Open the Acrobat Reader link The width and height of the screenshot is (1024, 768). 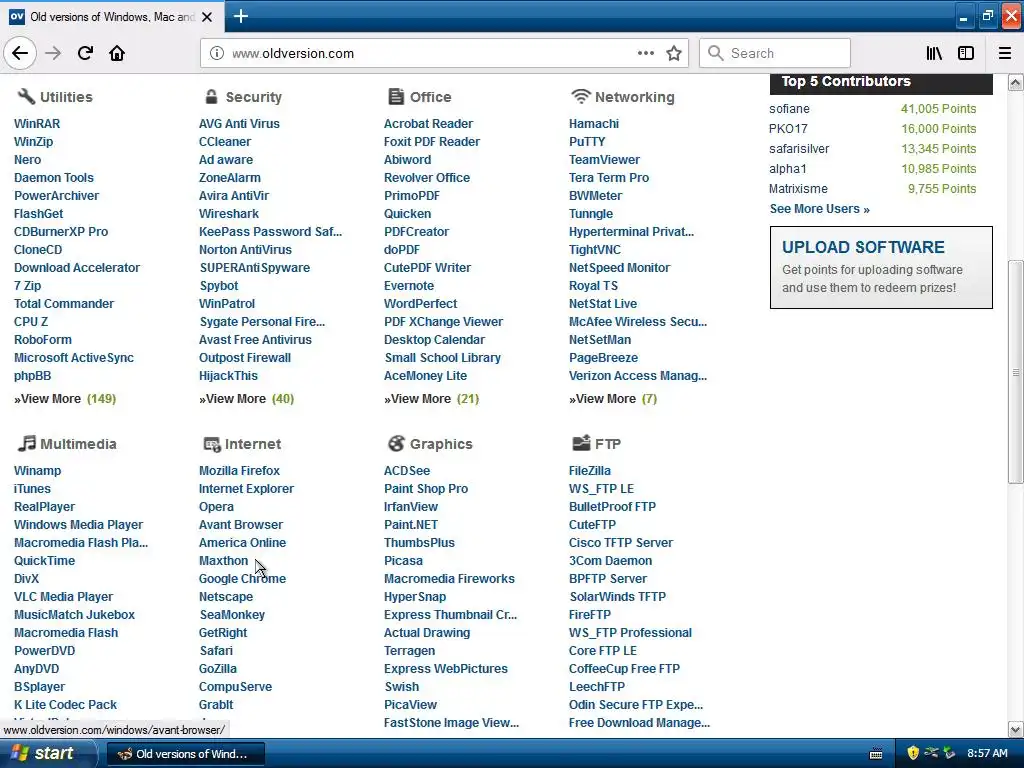(x=428, y=123)
